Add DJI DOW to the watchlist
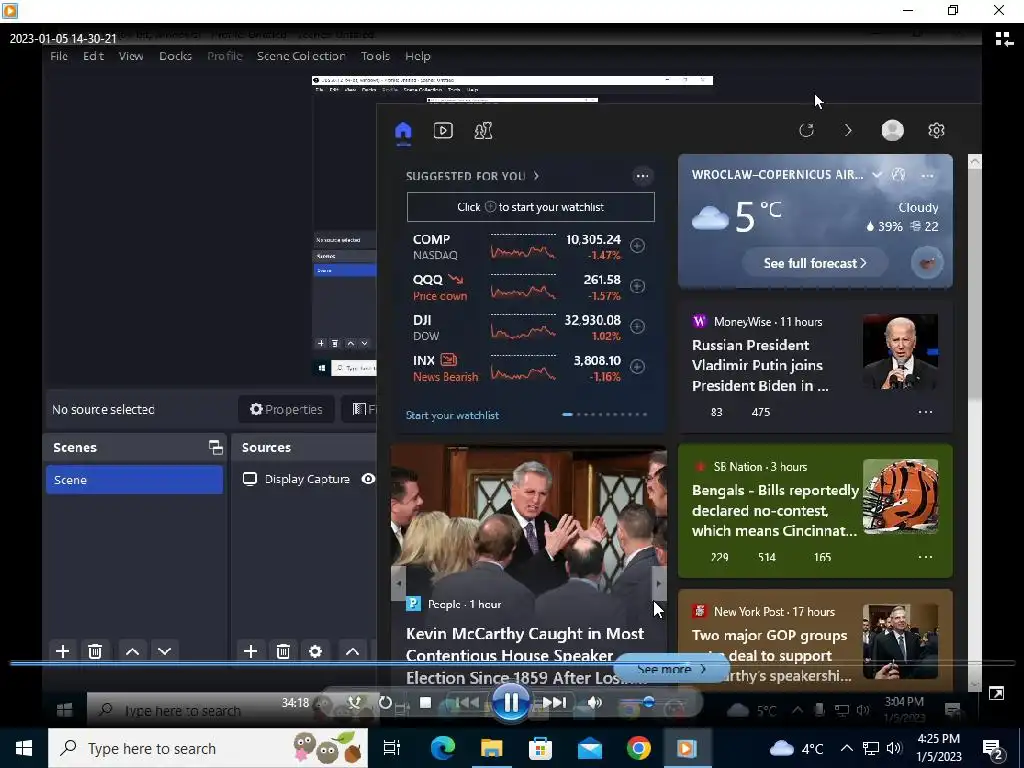Viewport: 1024px width, 768px height. coord(637,327)
